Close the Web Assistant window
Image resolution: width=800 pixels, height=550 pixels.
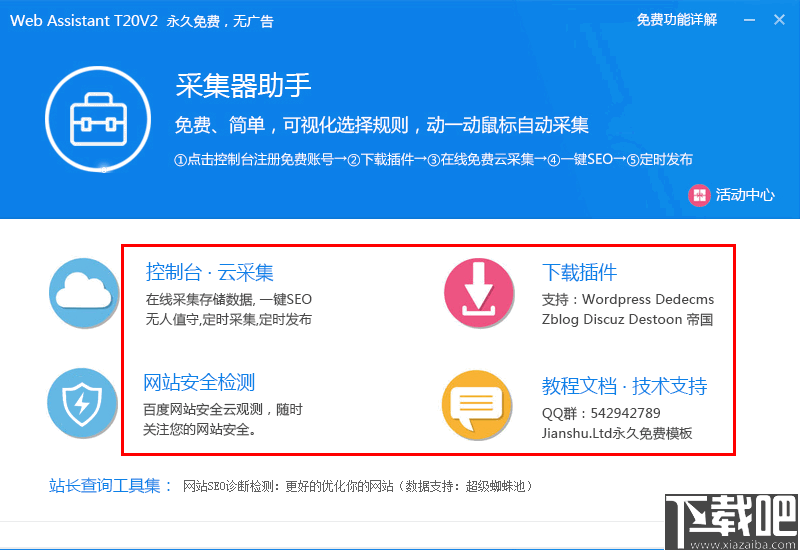point(779,20)
